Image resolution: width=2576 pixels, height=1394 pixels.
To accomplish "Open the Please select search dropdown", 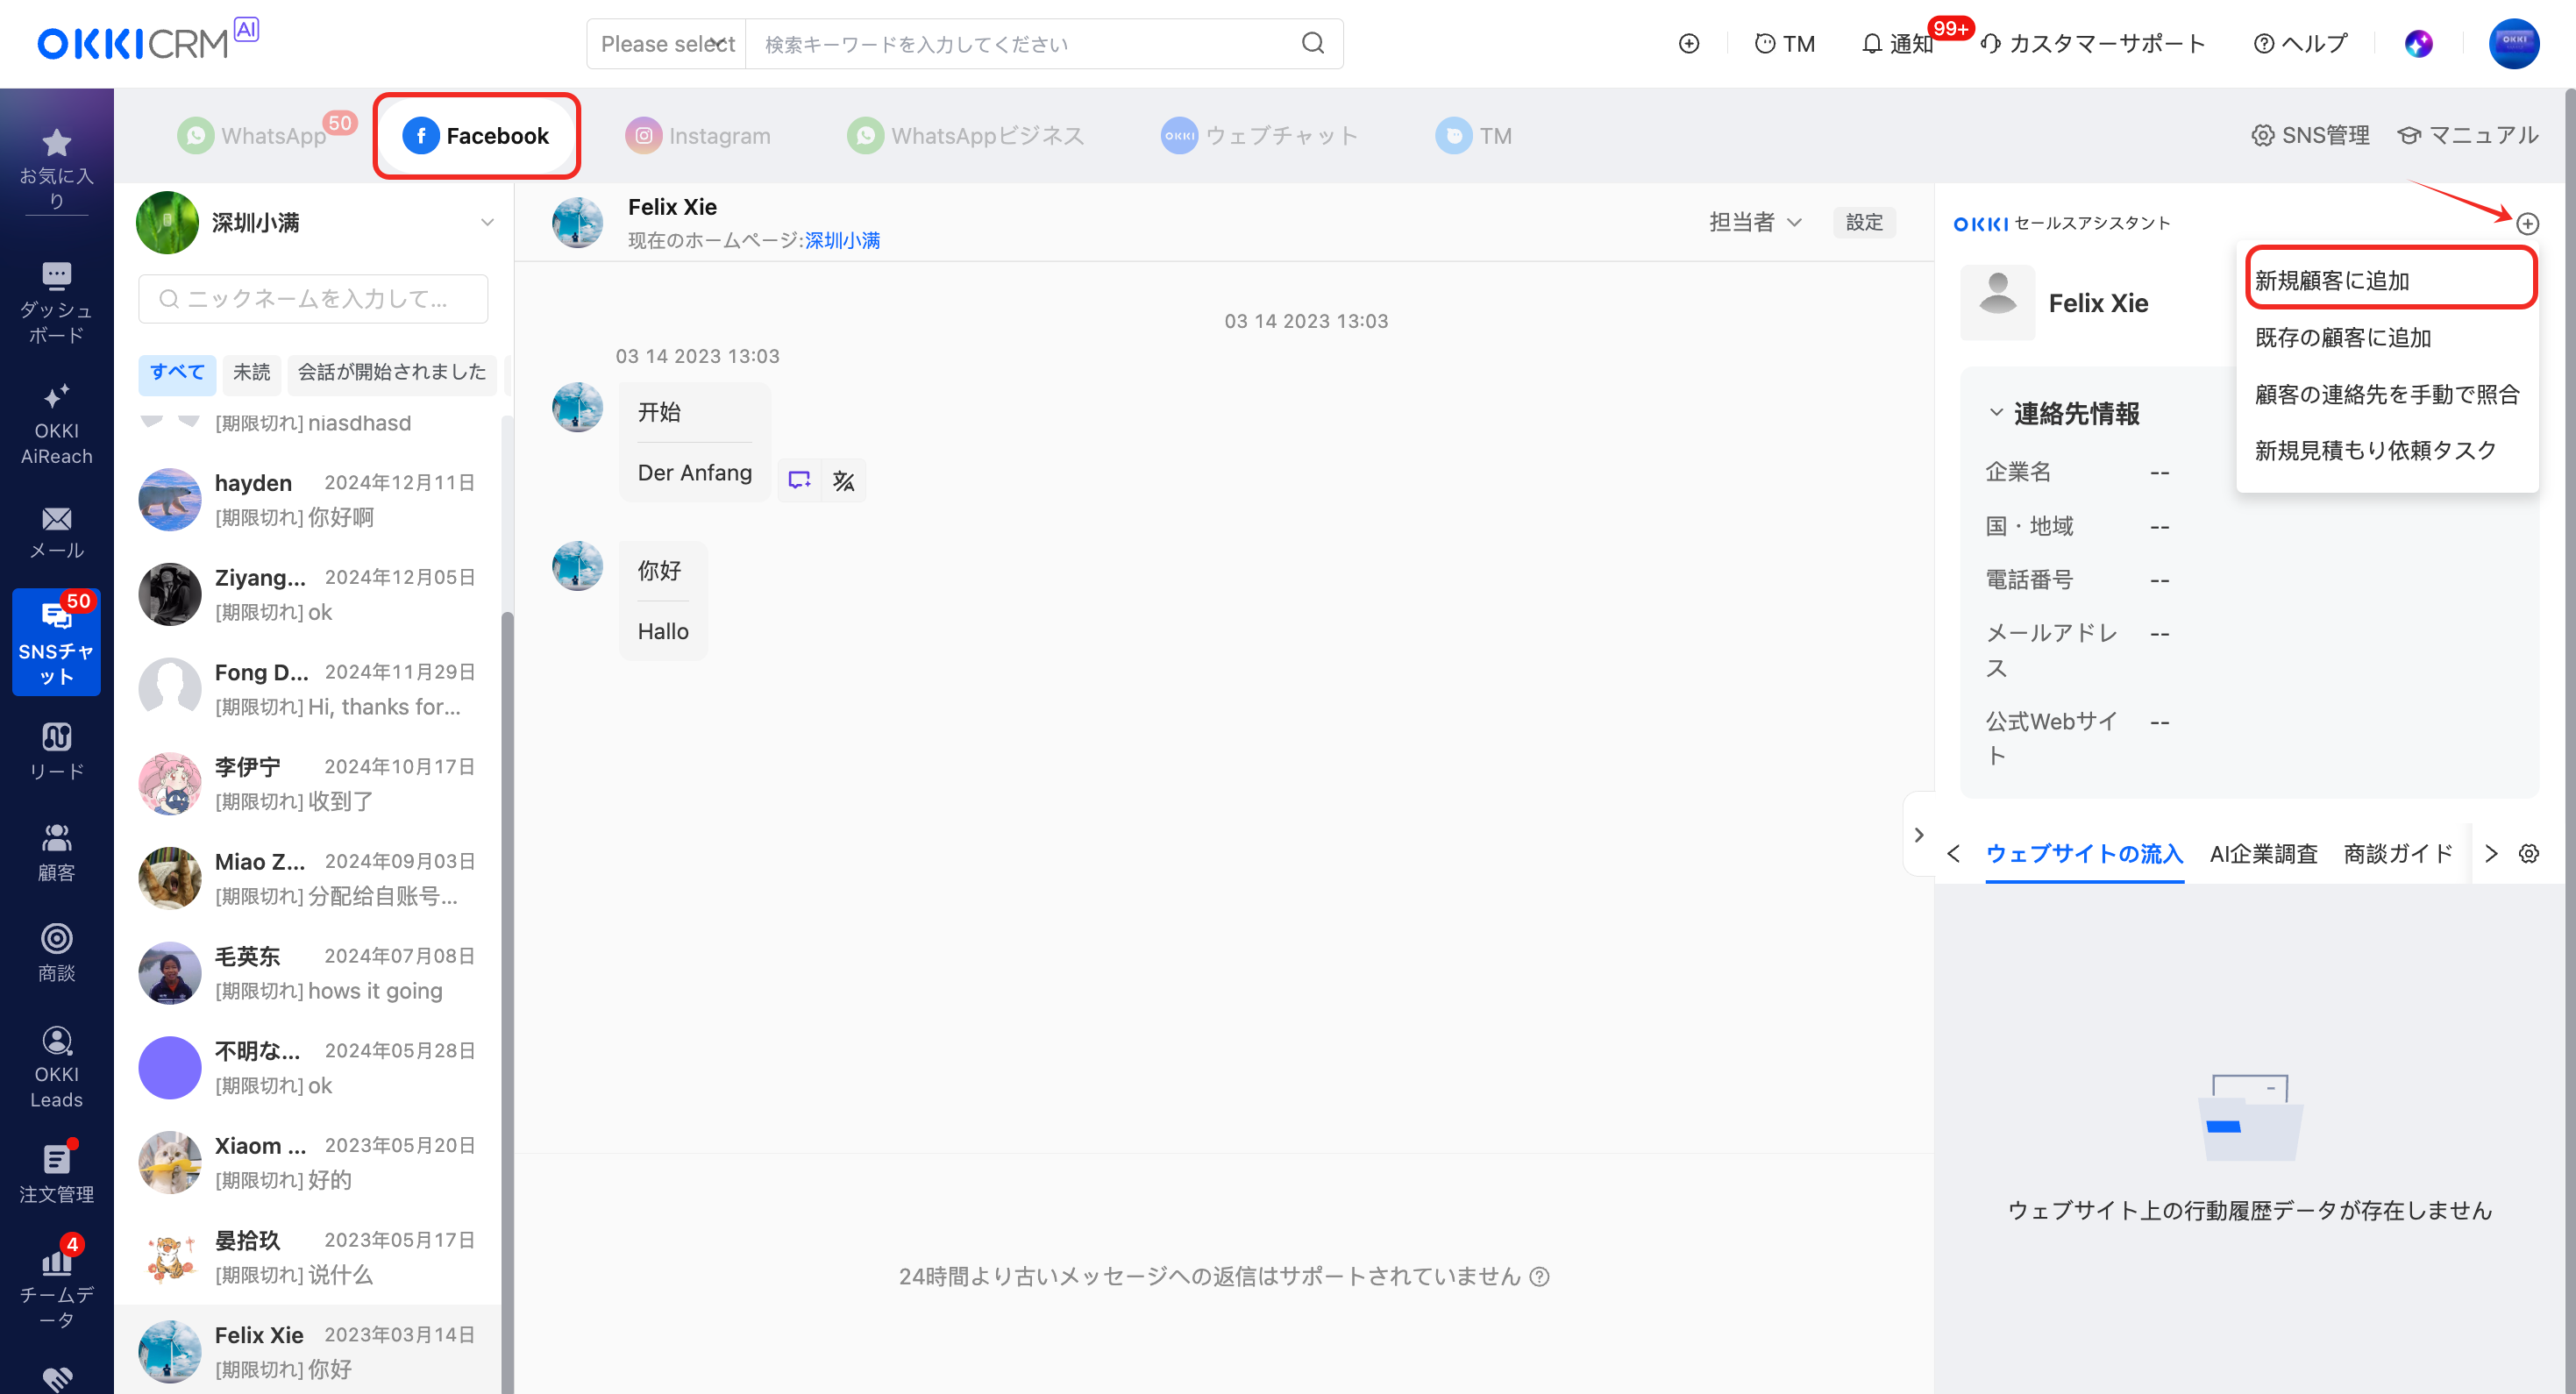I will click(667, 43).
